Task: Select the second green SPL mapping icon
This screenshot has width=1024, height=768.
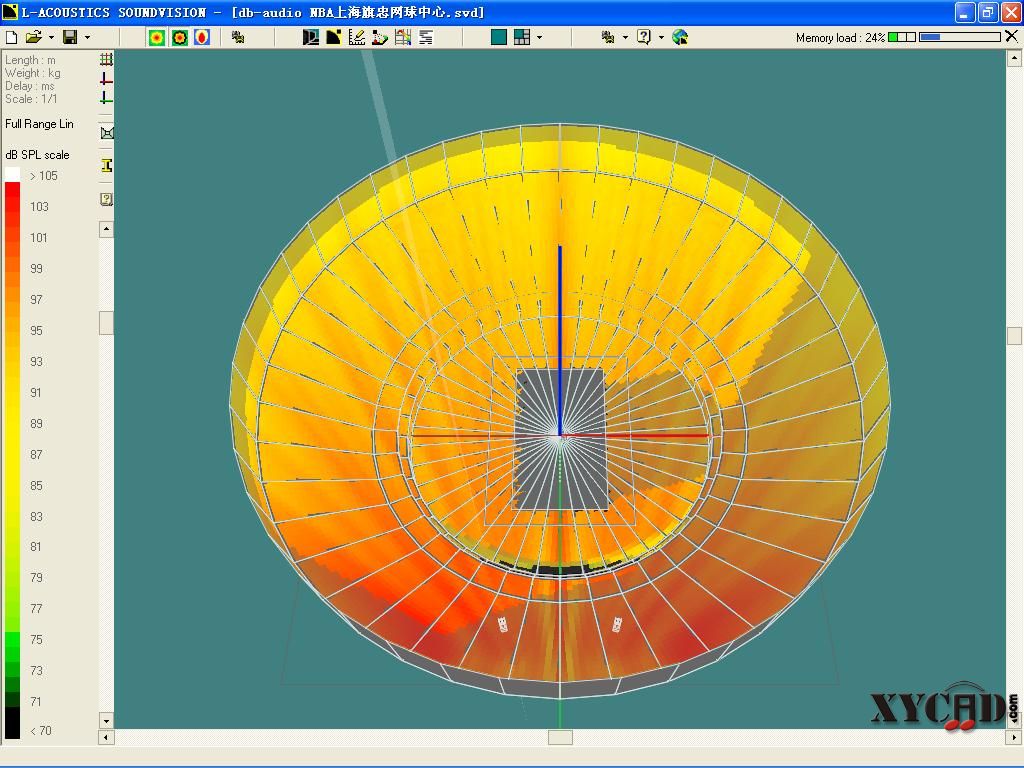Action: click(x=180, y=37)
